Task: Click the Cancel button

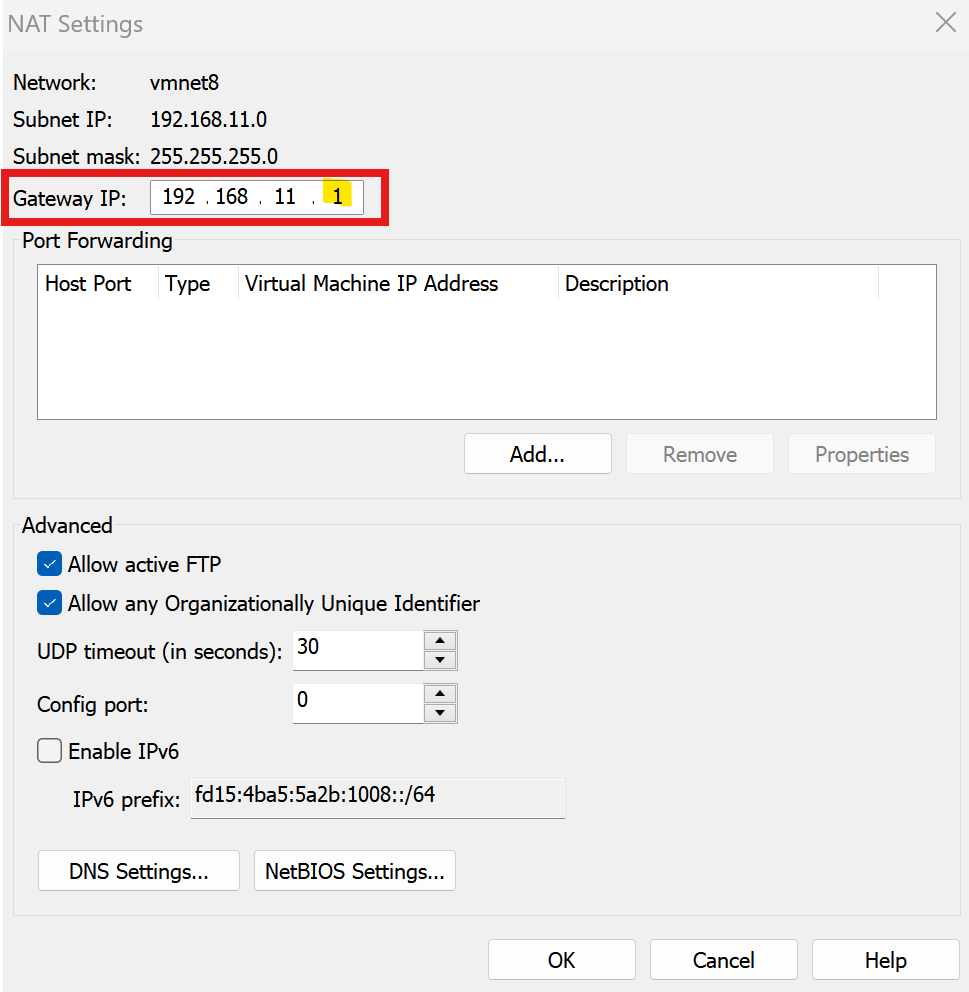Action: tap(724, 960)
